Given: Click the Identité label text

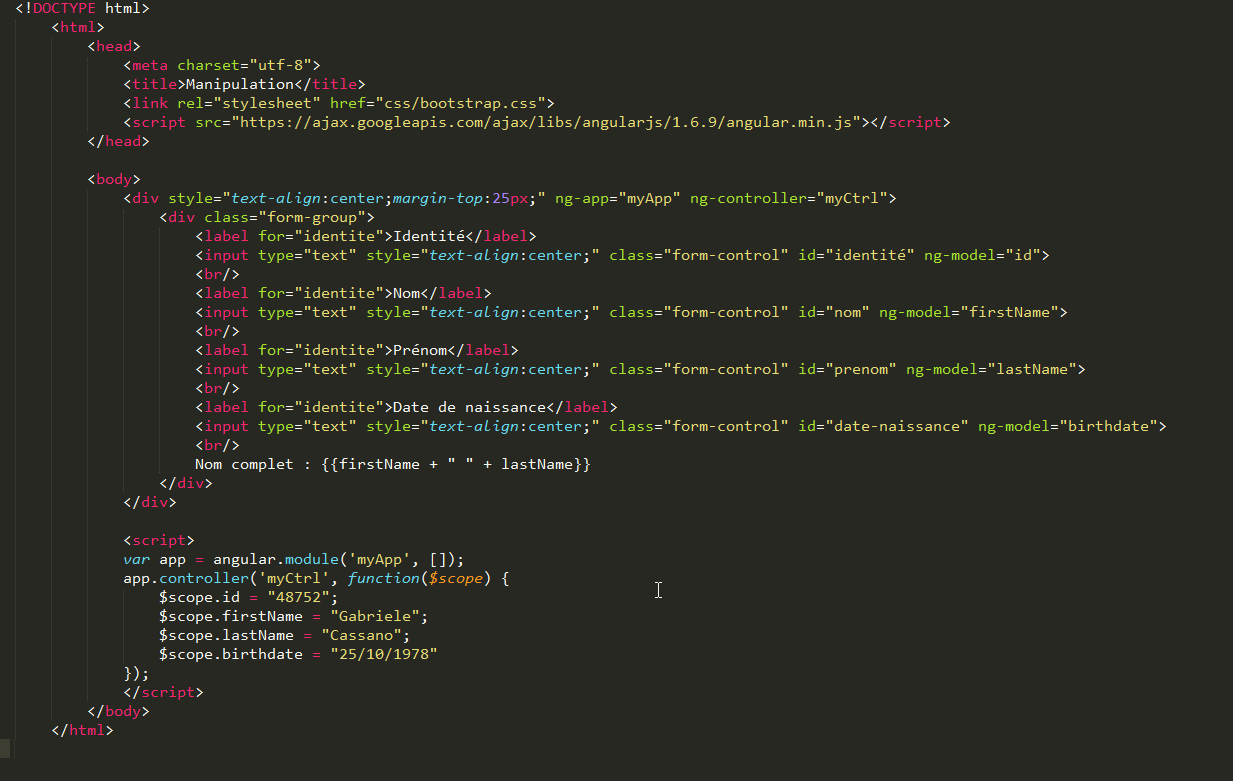Looking at the screenshot, I should point(429,236).
